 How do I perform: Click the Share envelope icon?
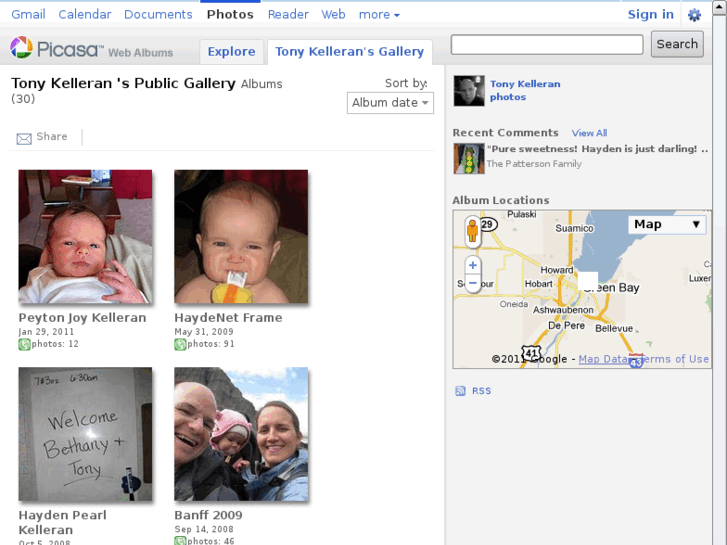coord(24,138)
